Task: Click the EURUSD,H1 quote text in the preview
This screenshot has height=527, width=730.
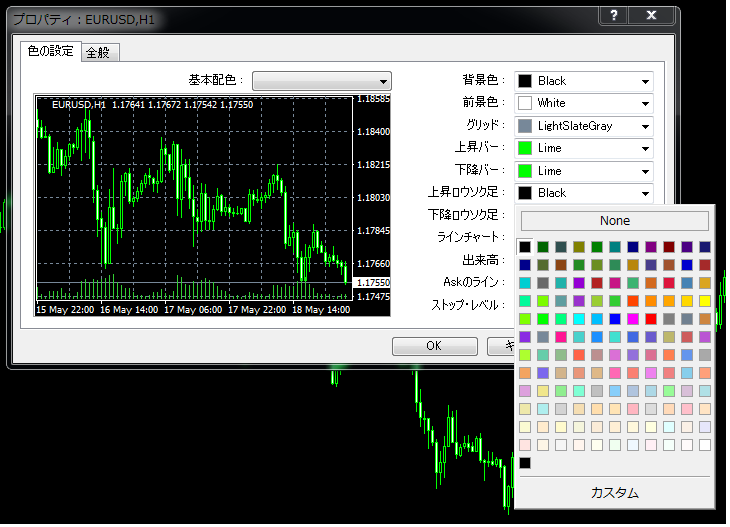Action: pos(152,105)
